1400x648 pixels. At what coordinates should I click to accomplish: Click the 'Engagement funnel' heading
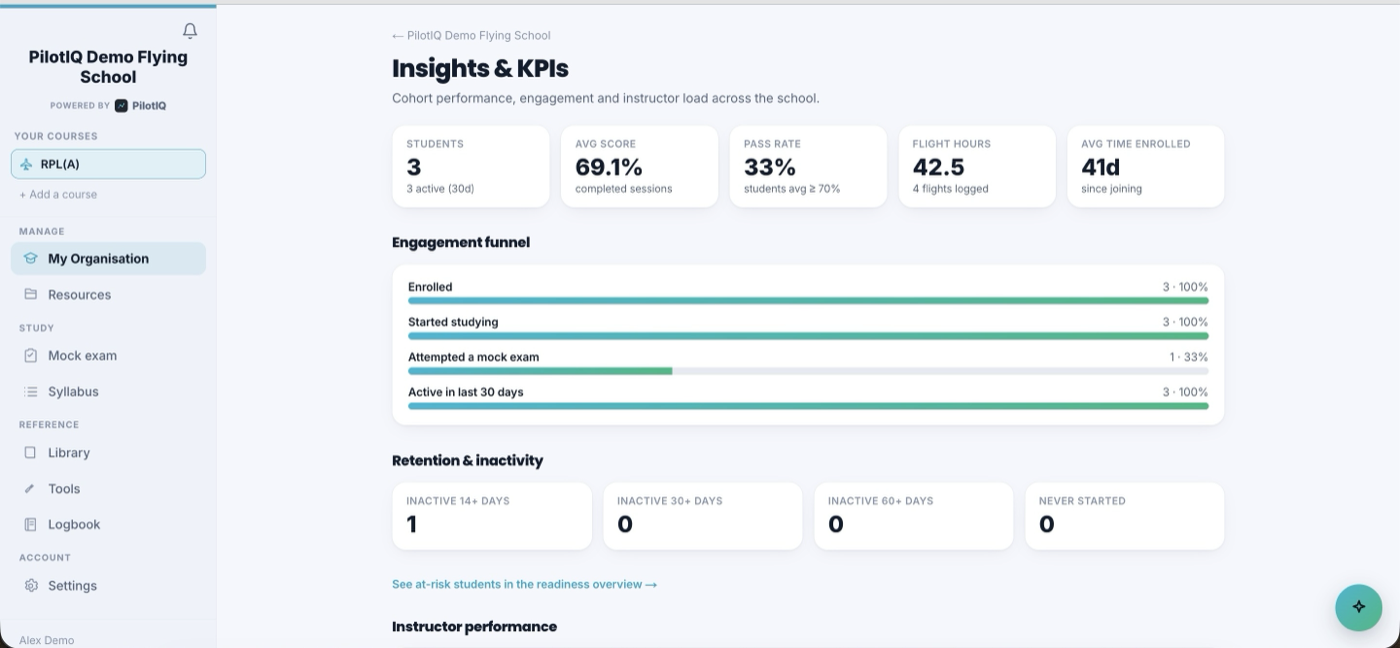(x=461, y=242)
